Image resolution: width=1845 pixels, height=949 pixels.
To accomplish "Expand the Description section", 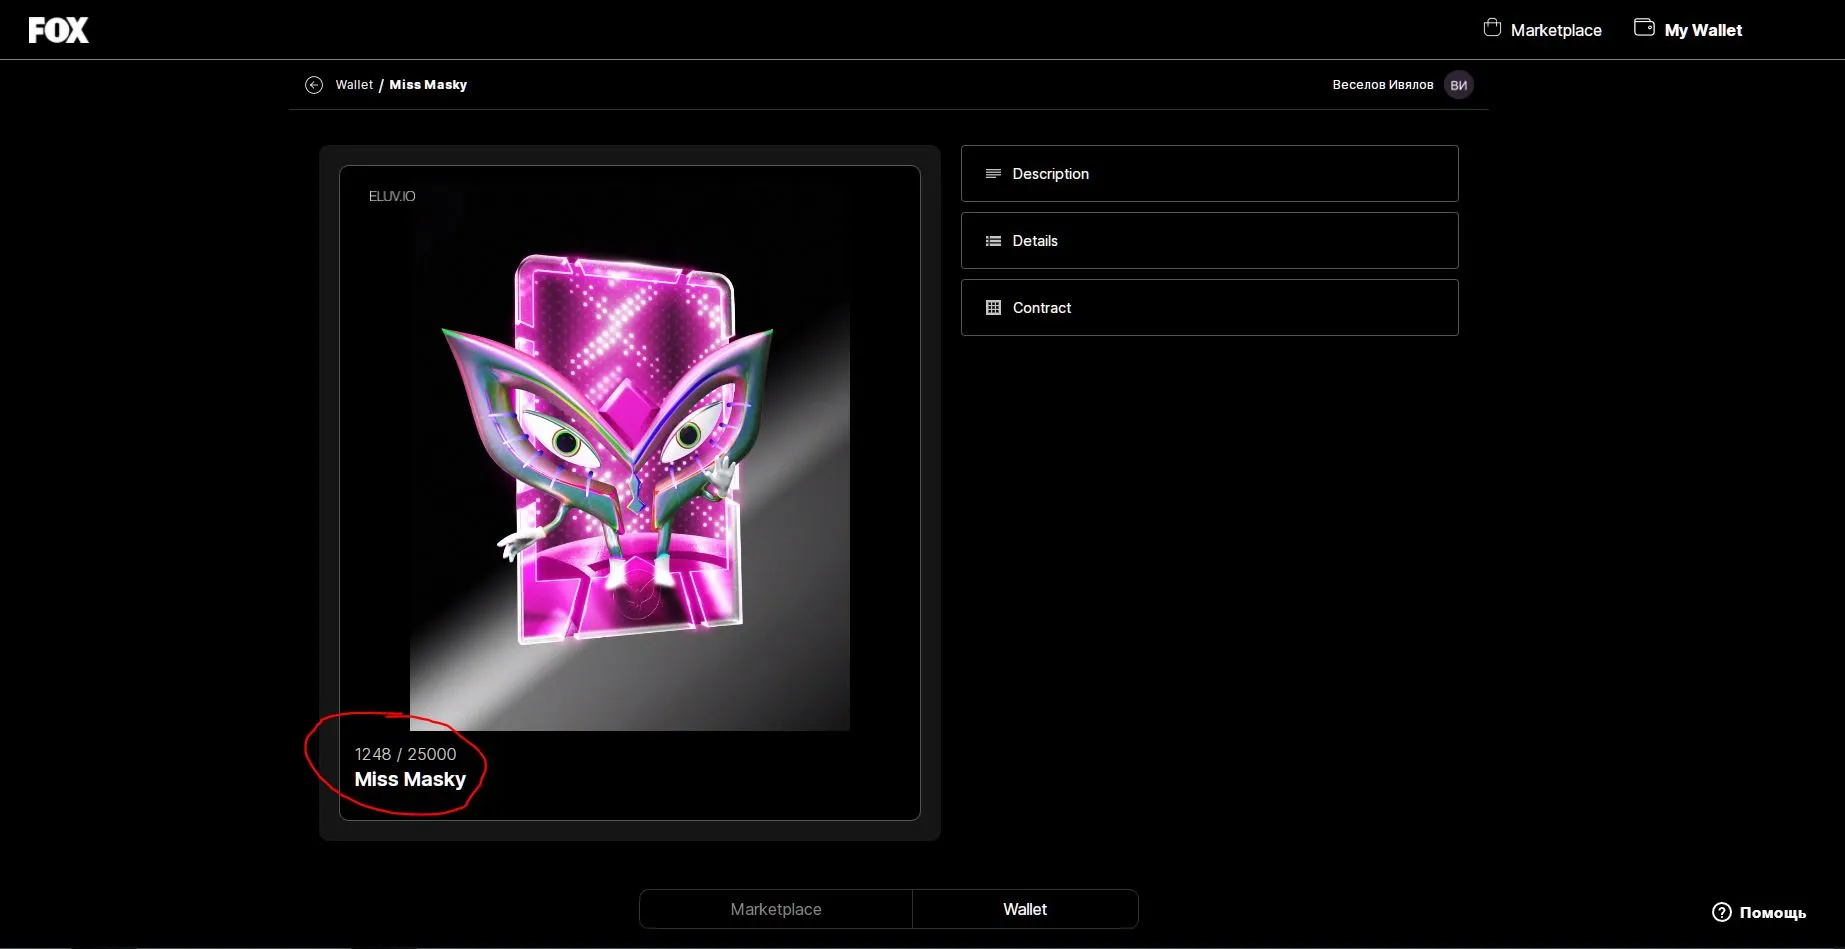I will [x=1210, y=174].
